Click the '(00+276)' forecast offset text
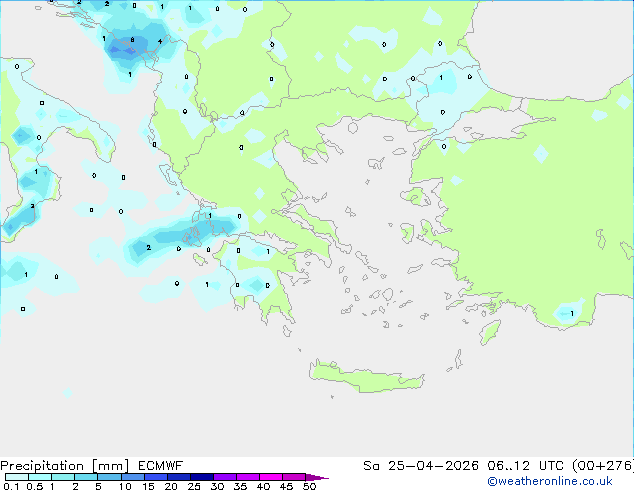The height and width of the screenshot is (490, 634). (603, 466)
